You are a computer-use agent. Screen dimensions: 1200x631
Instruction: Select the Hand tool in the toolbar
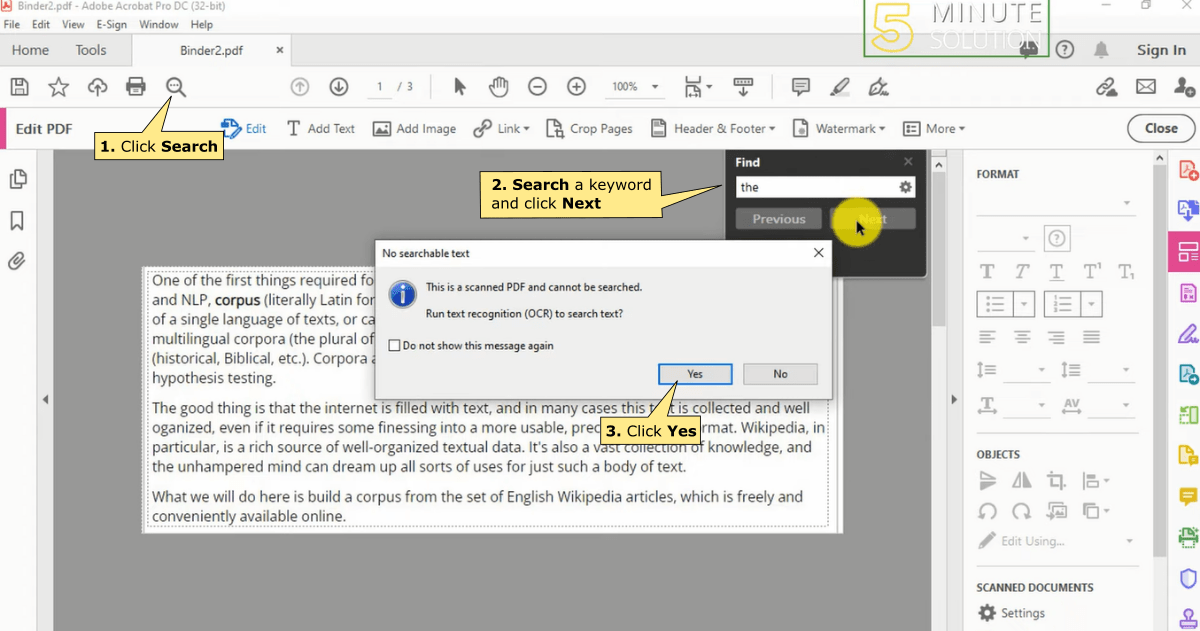(498, 87)
